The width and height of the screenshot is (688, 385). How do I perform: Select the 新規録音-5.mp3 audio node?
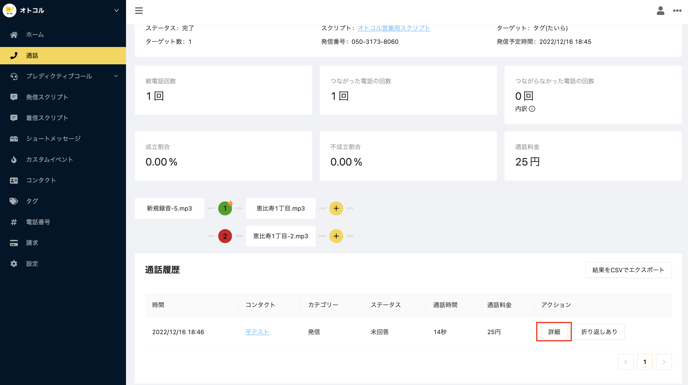click(x=169, y=209)
